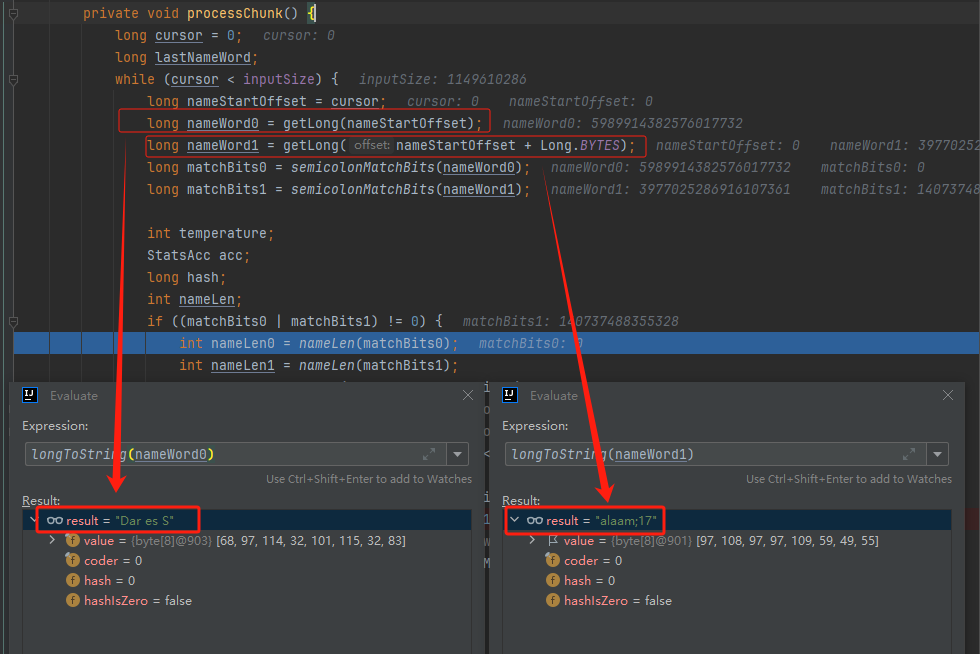Click 'int nameLen1 = nameLen(matchBits1);' line
The image size is (980, 654).
(319, 365)
